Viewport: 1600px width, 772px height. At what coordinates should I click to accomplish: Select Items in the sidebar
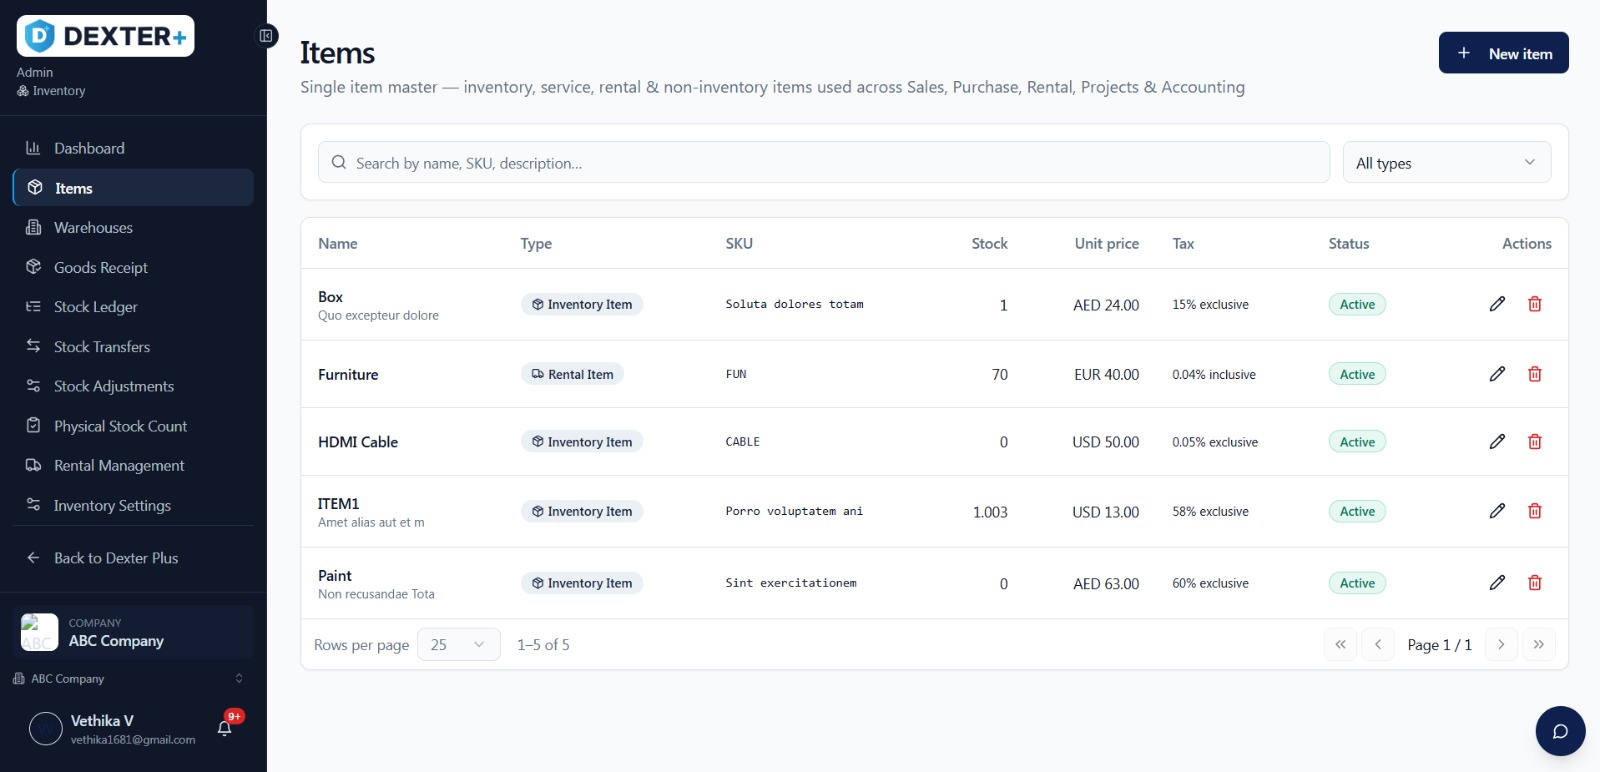coord(133,188)
